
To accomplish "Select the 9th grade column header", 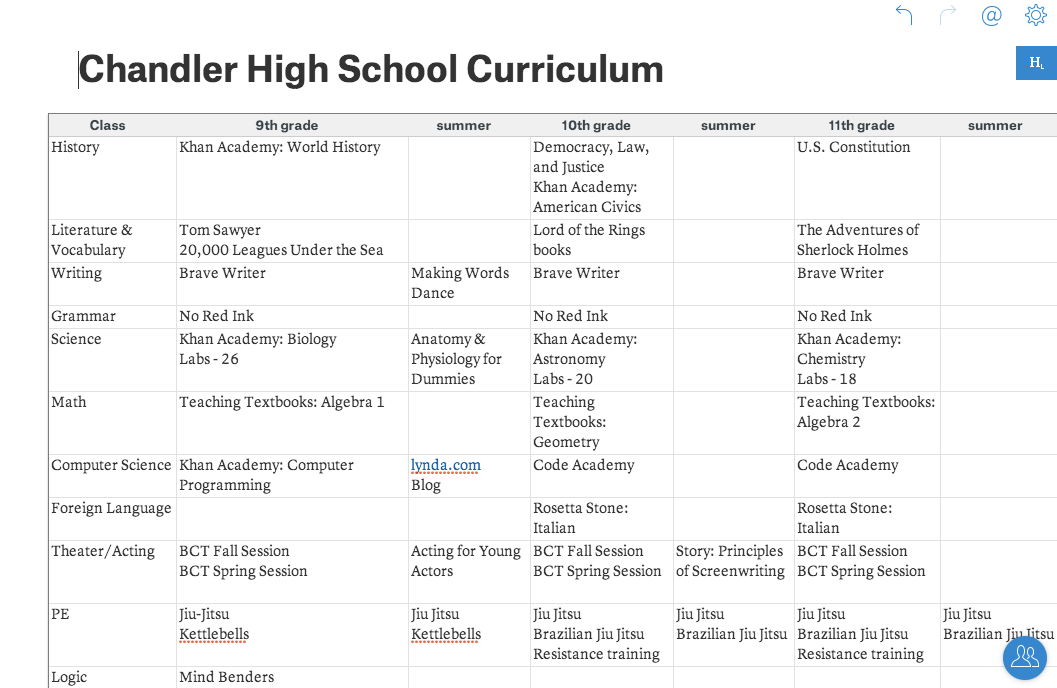I will (x=287, y=125).
